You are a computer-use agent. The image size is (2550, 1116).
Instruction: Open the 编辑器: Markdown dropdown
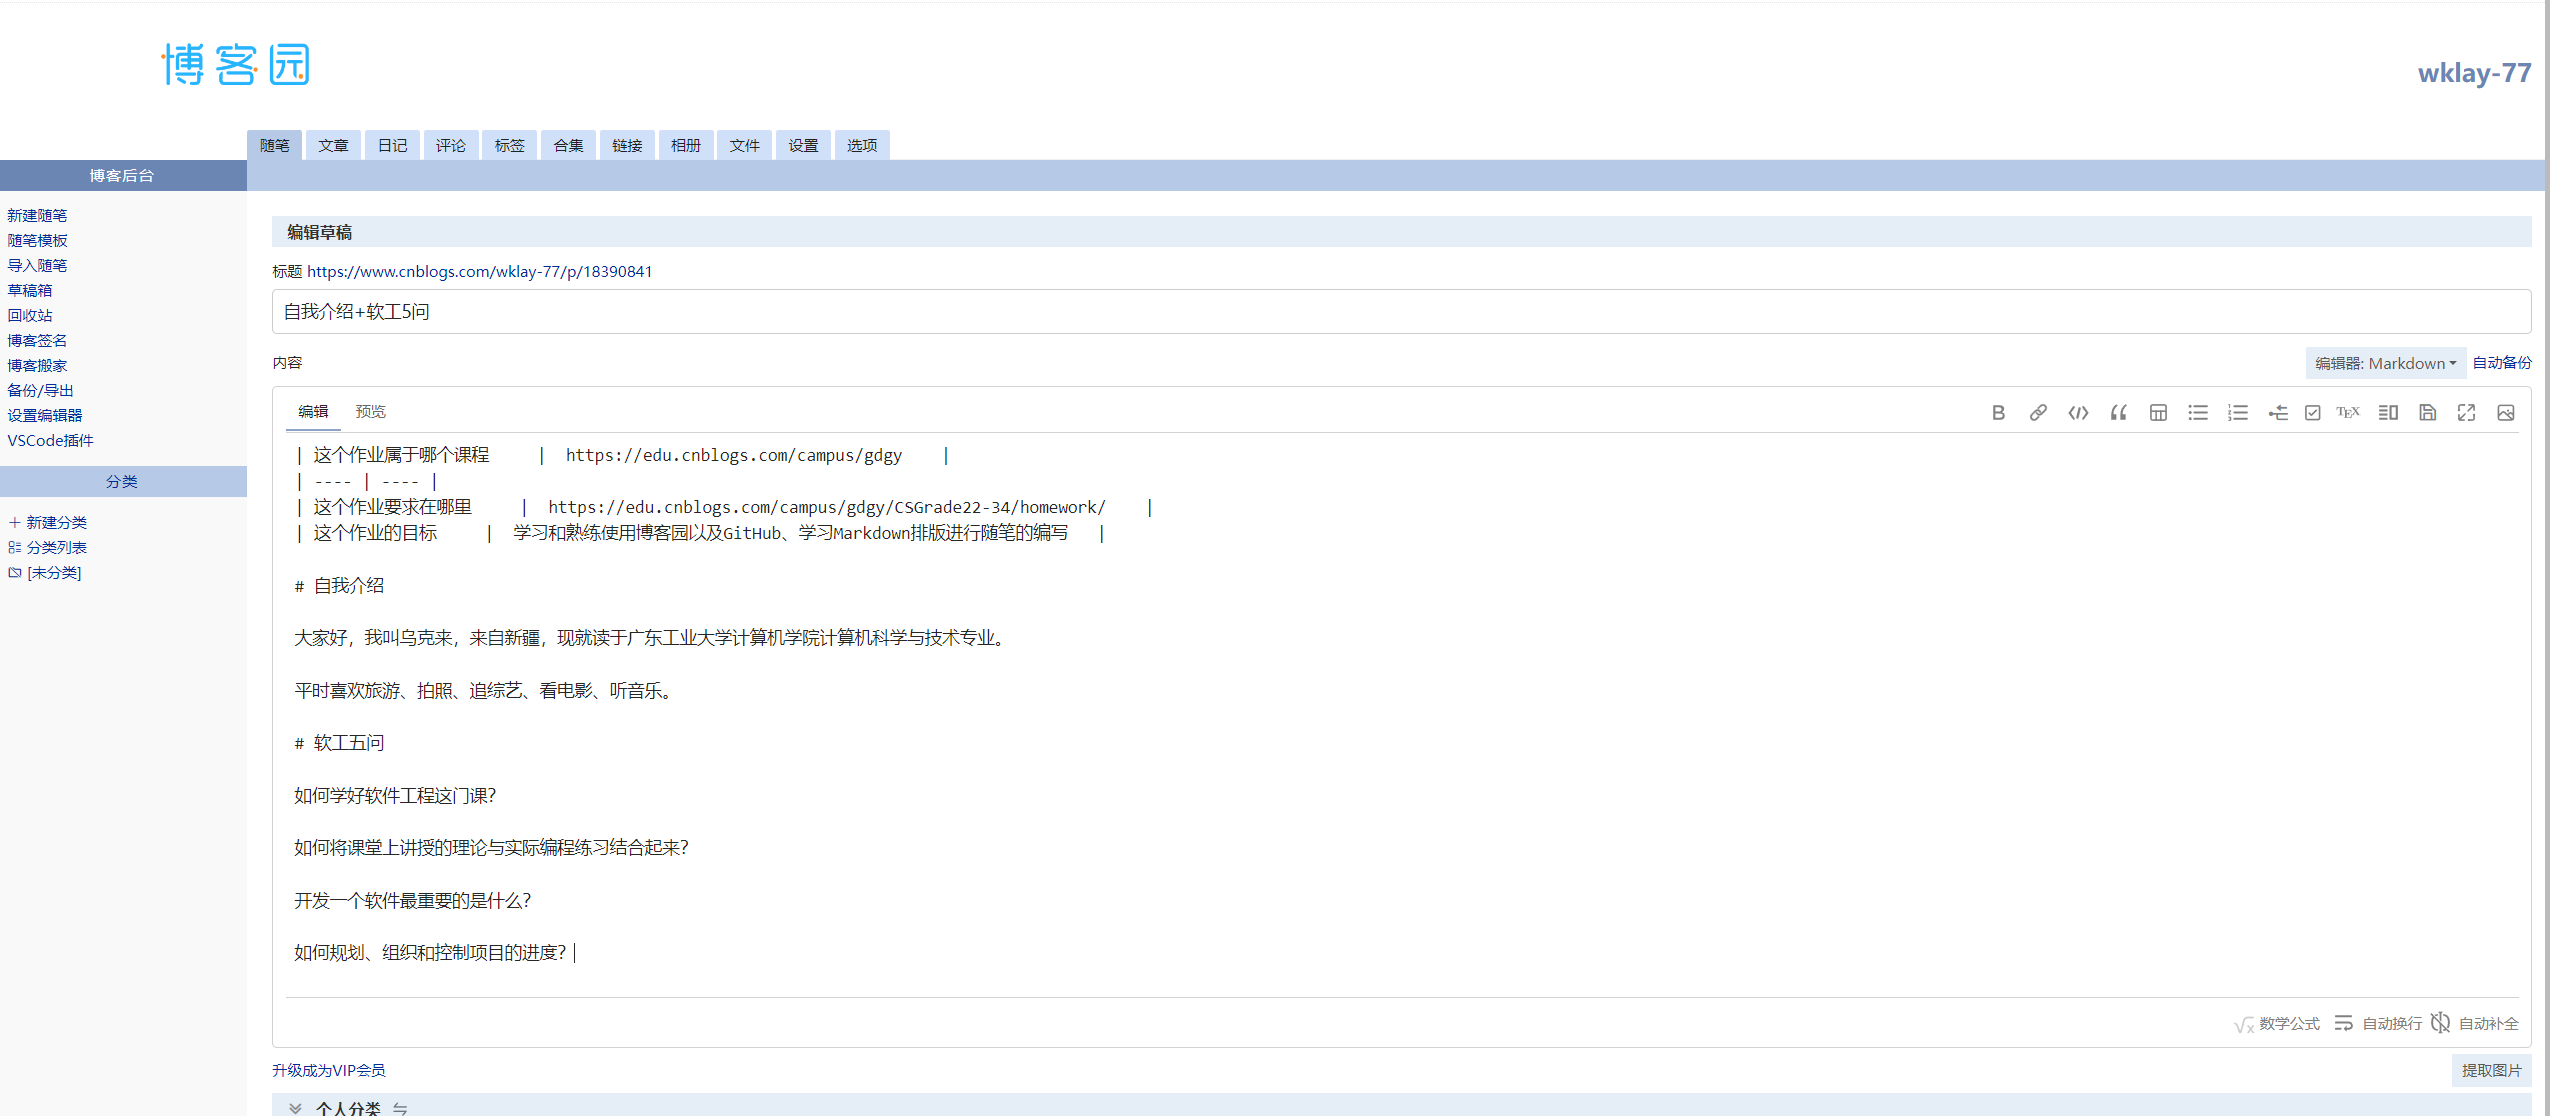2385,363
